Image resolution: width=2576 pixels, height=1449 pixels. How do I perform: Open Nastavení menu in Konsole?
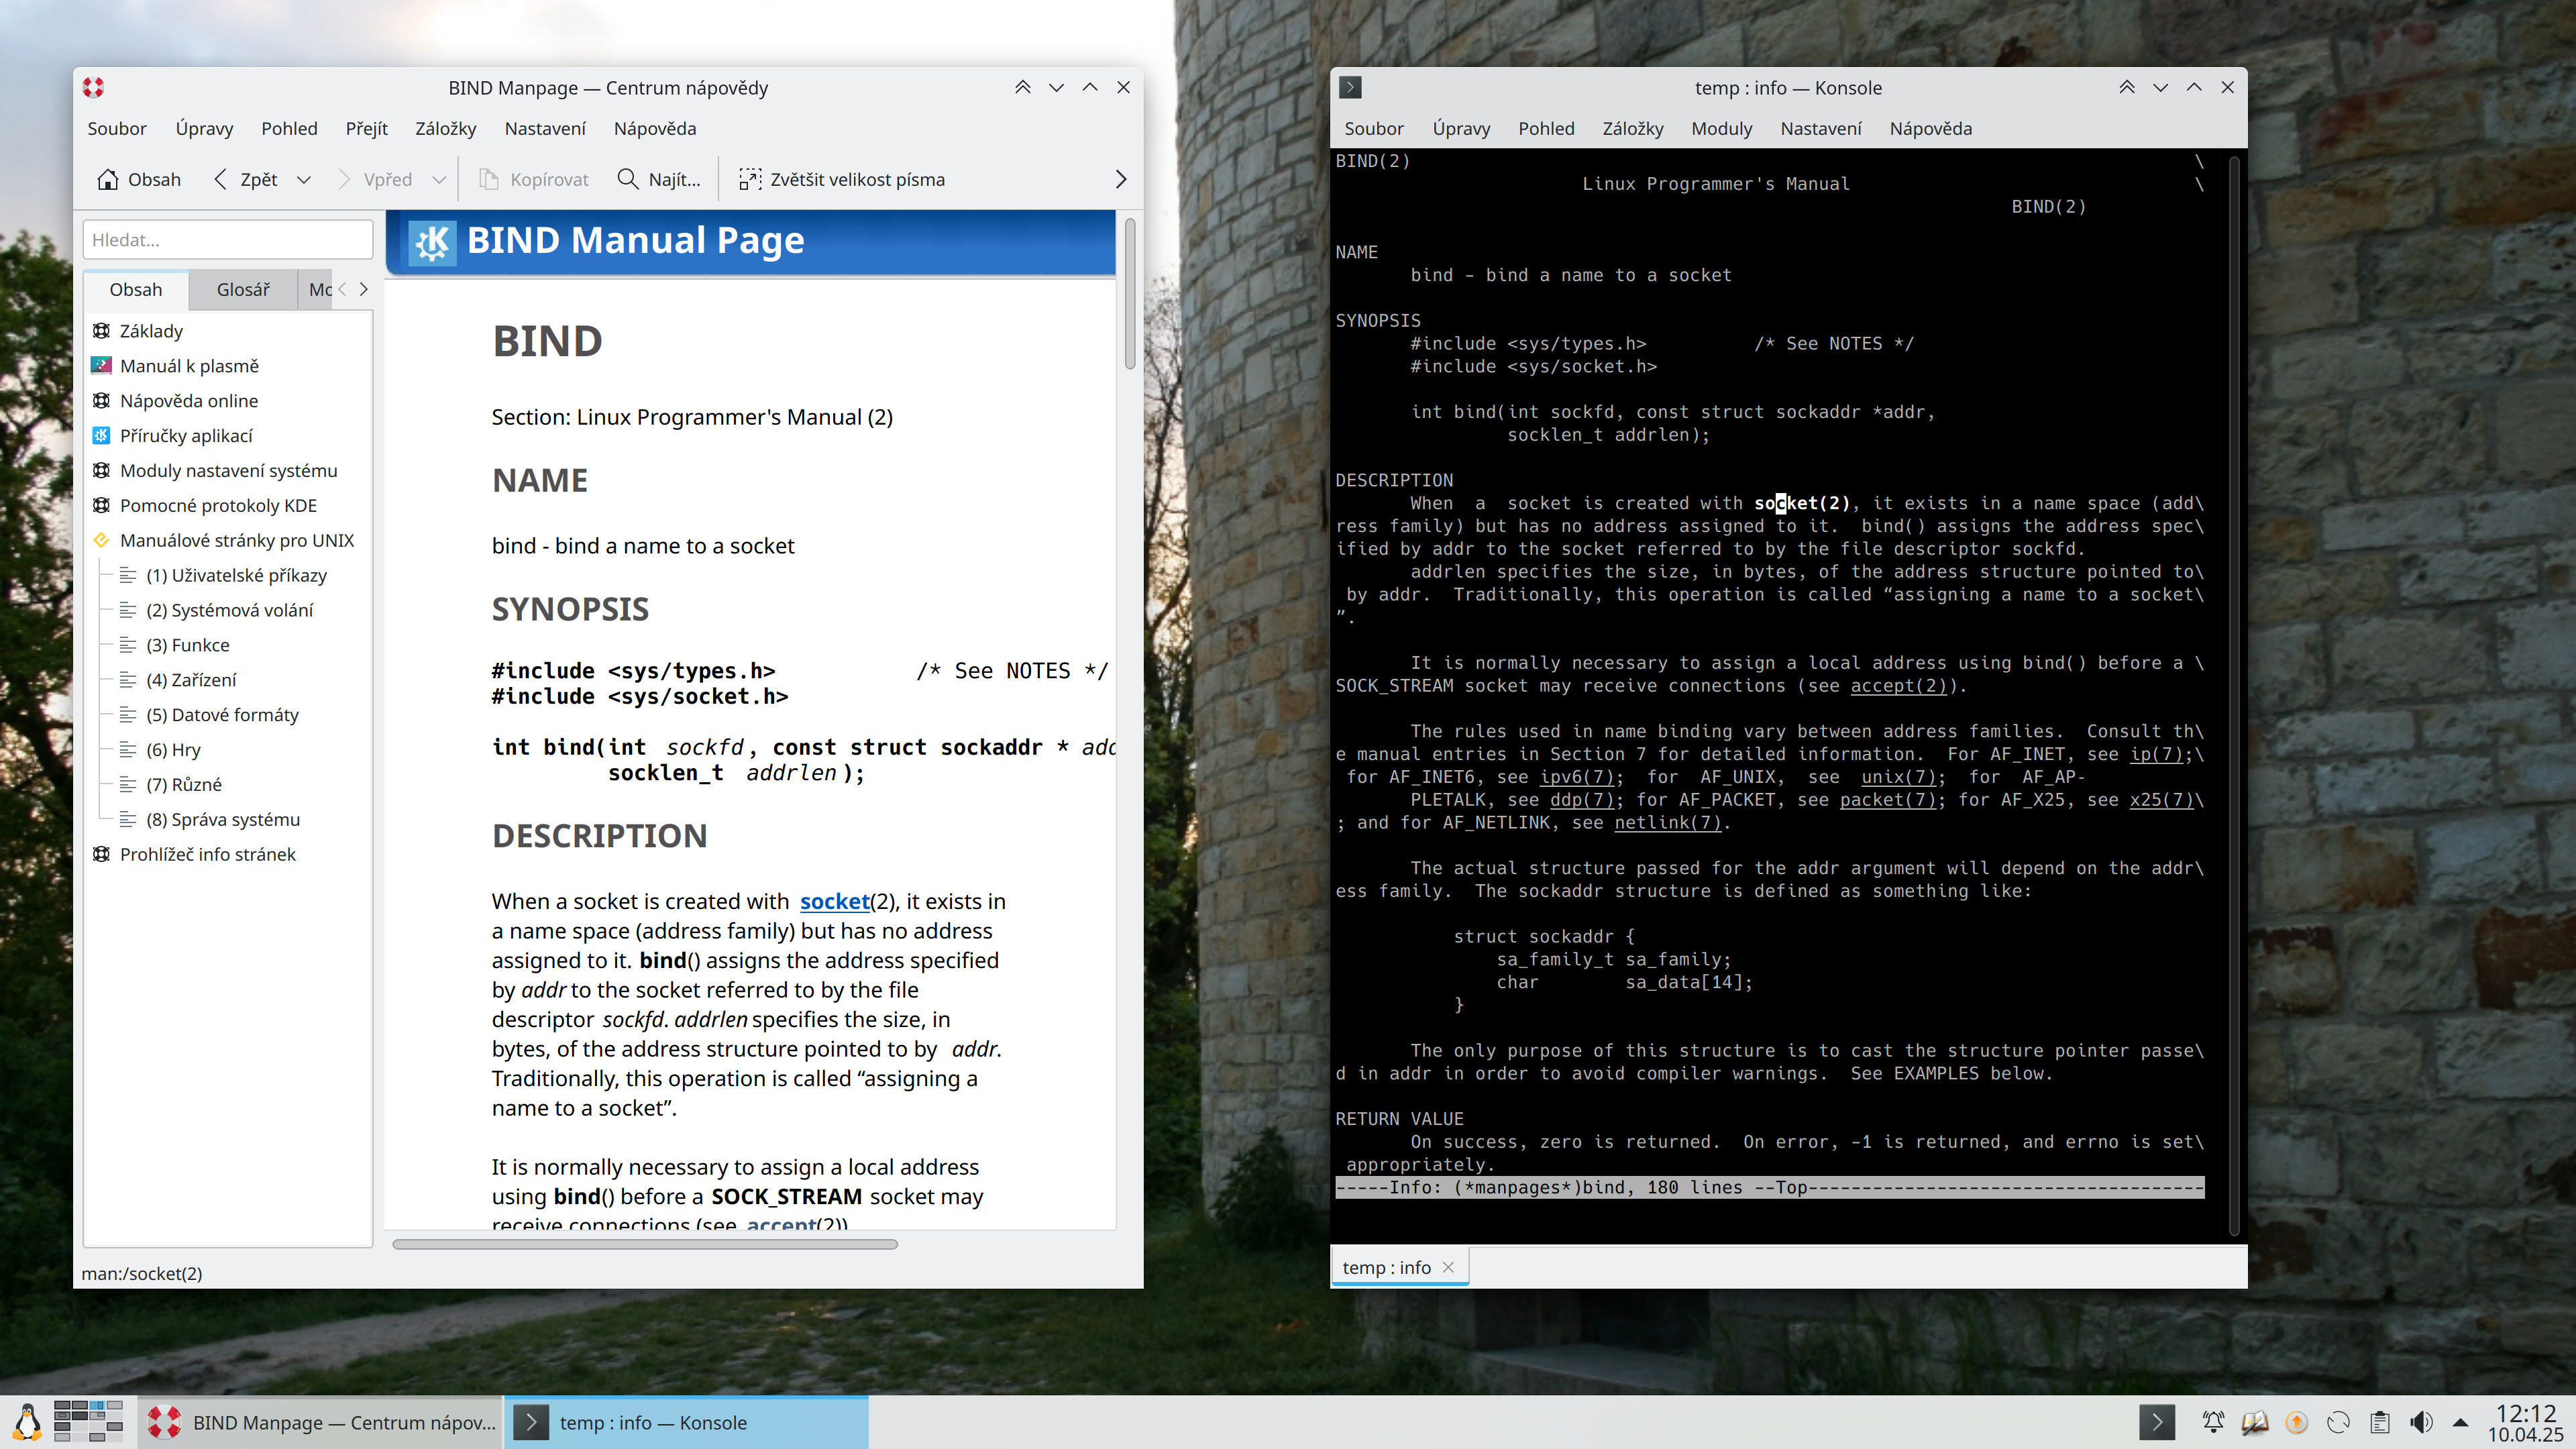click(1820, 129)
